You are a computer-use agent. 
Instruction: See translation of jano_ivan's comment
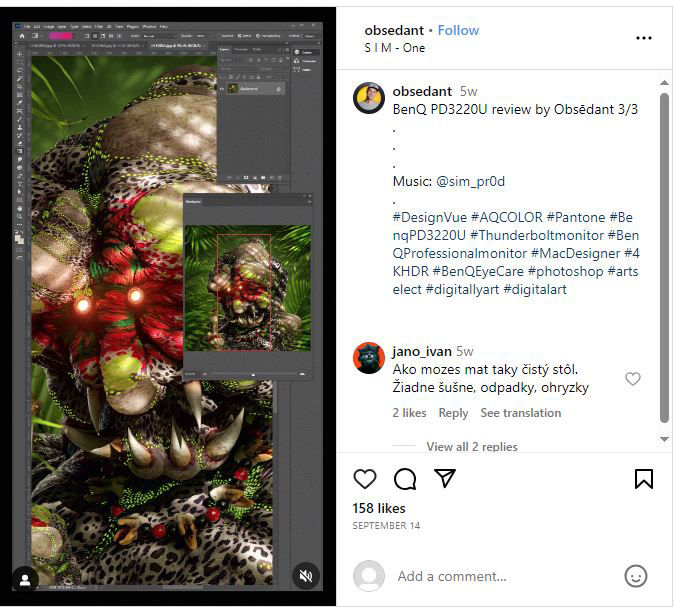521,413
